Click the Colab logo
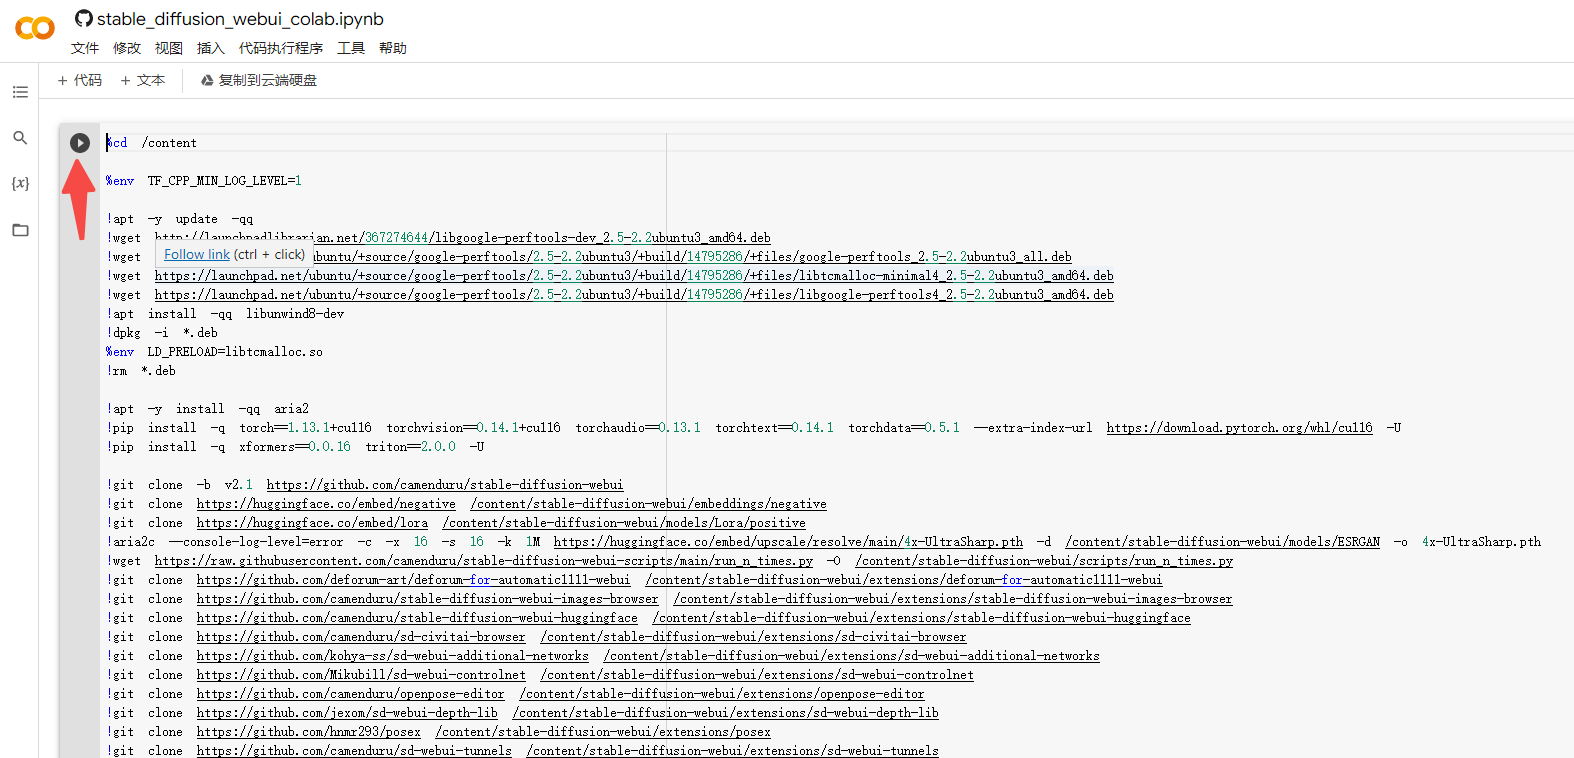This screenshot has height=758, width=1574. point(35,28)
